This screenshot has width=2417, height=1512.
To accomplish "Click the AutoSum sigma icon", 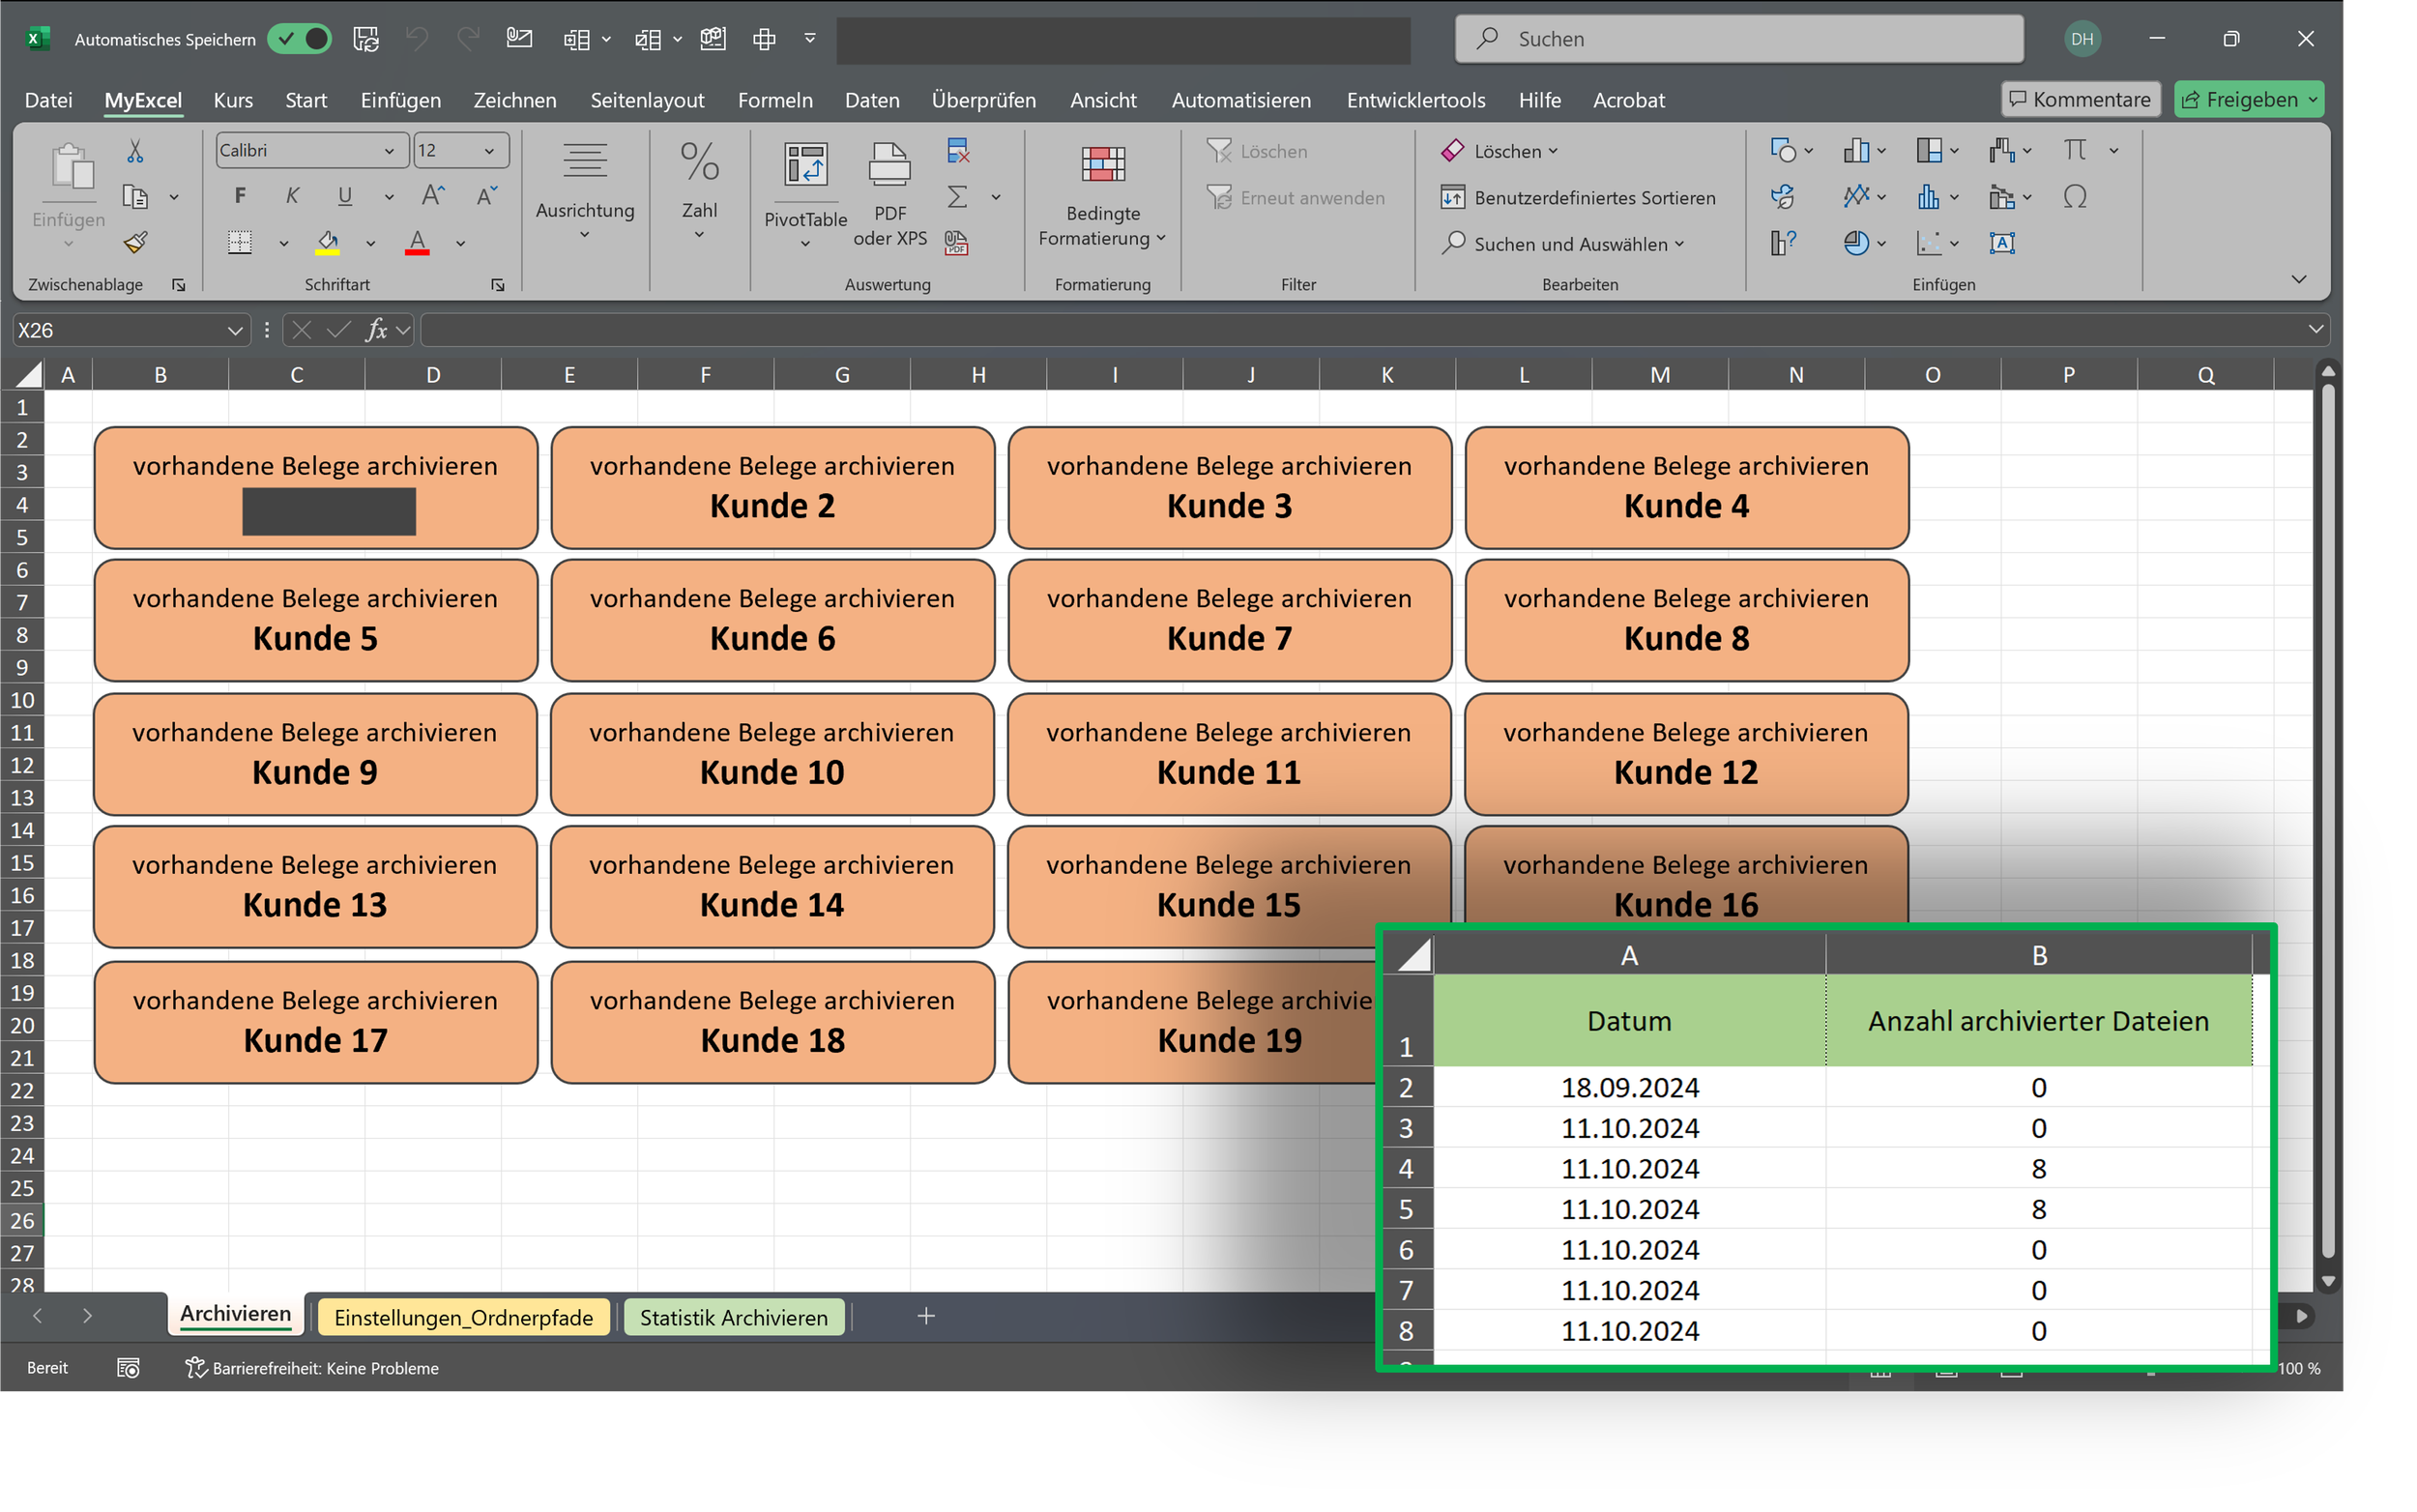I will click(x=957, y=197).
